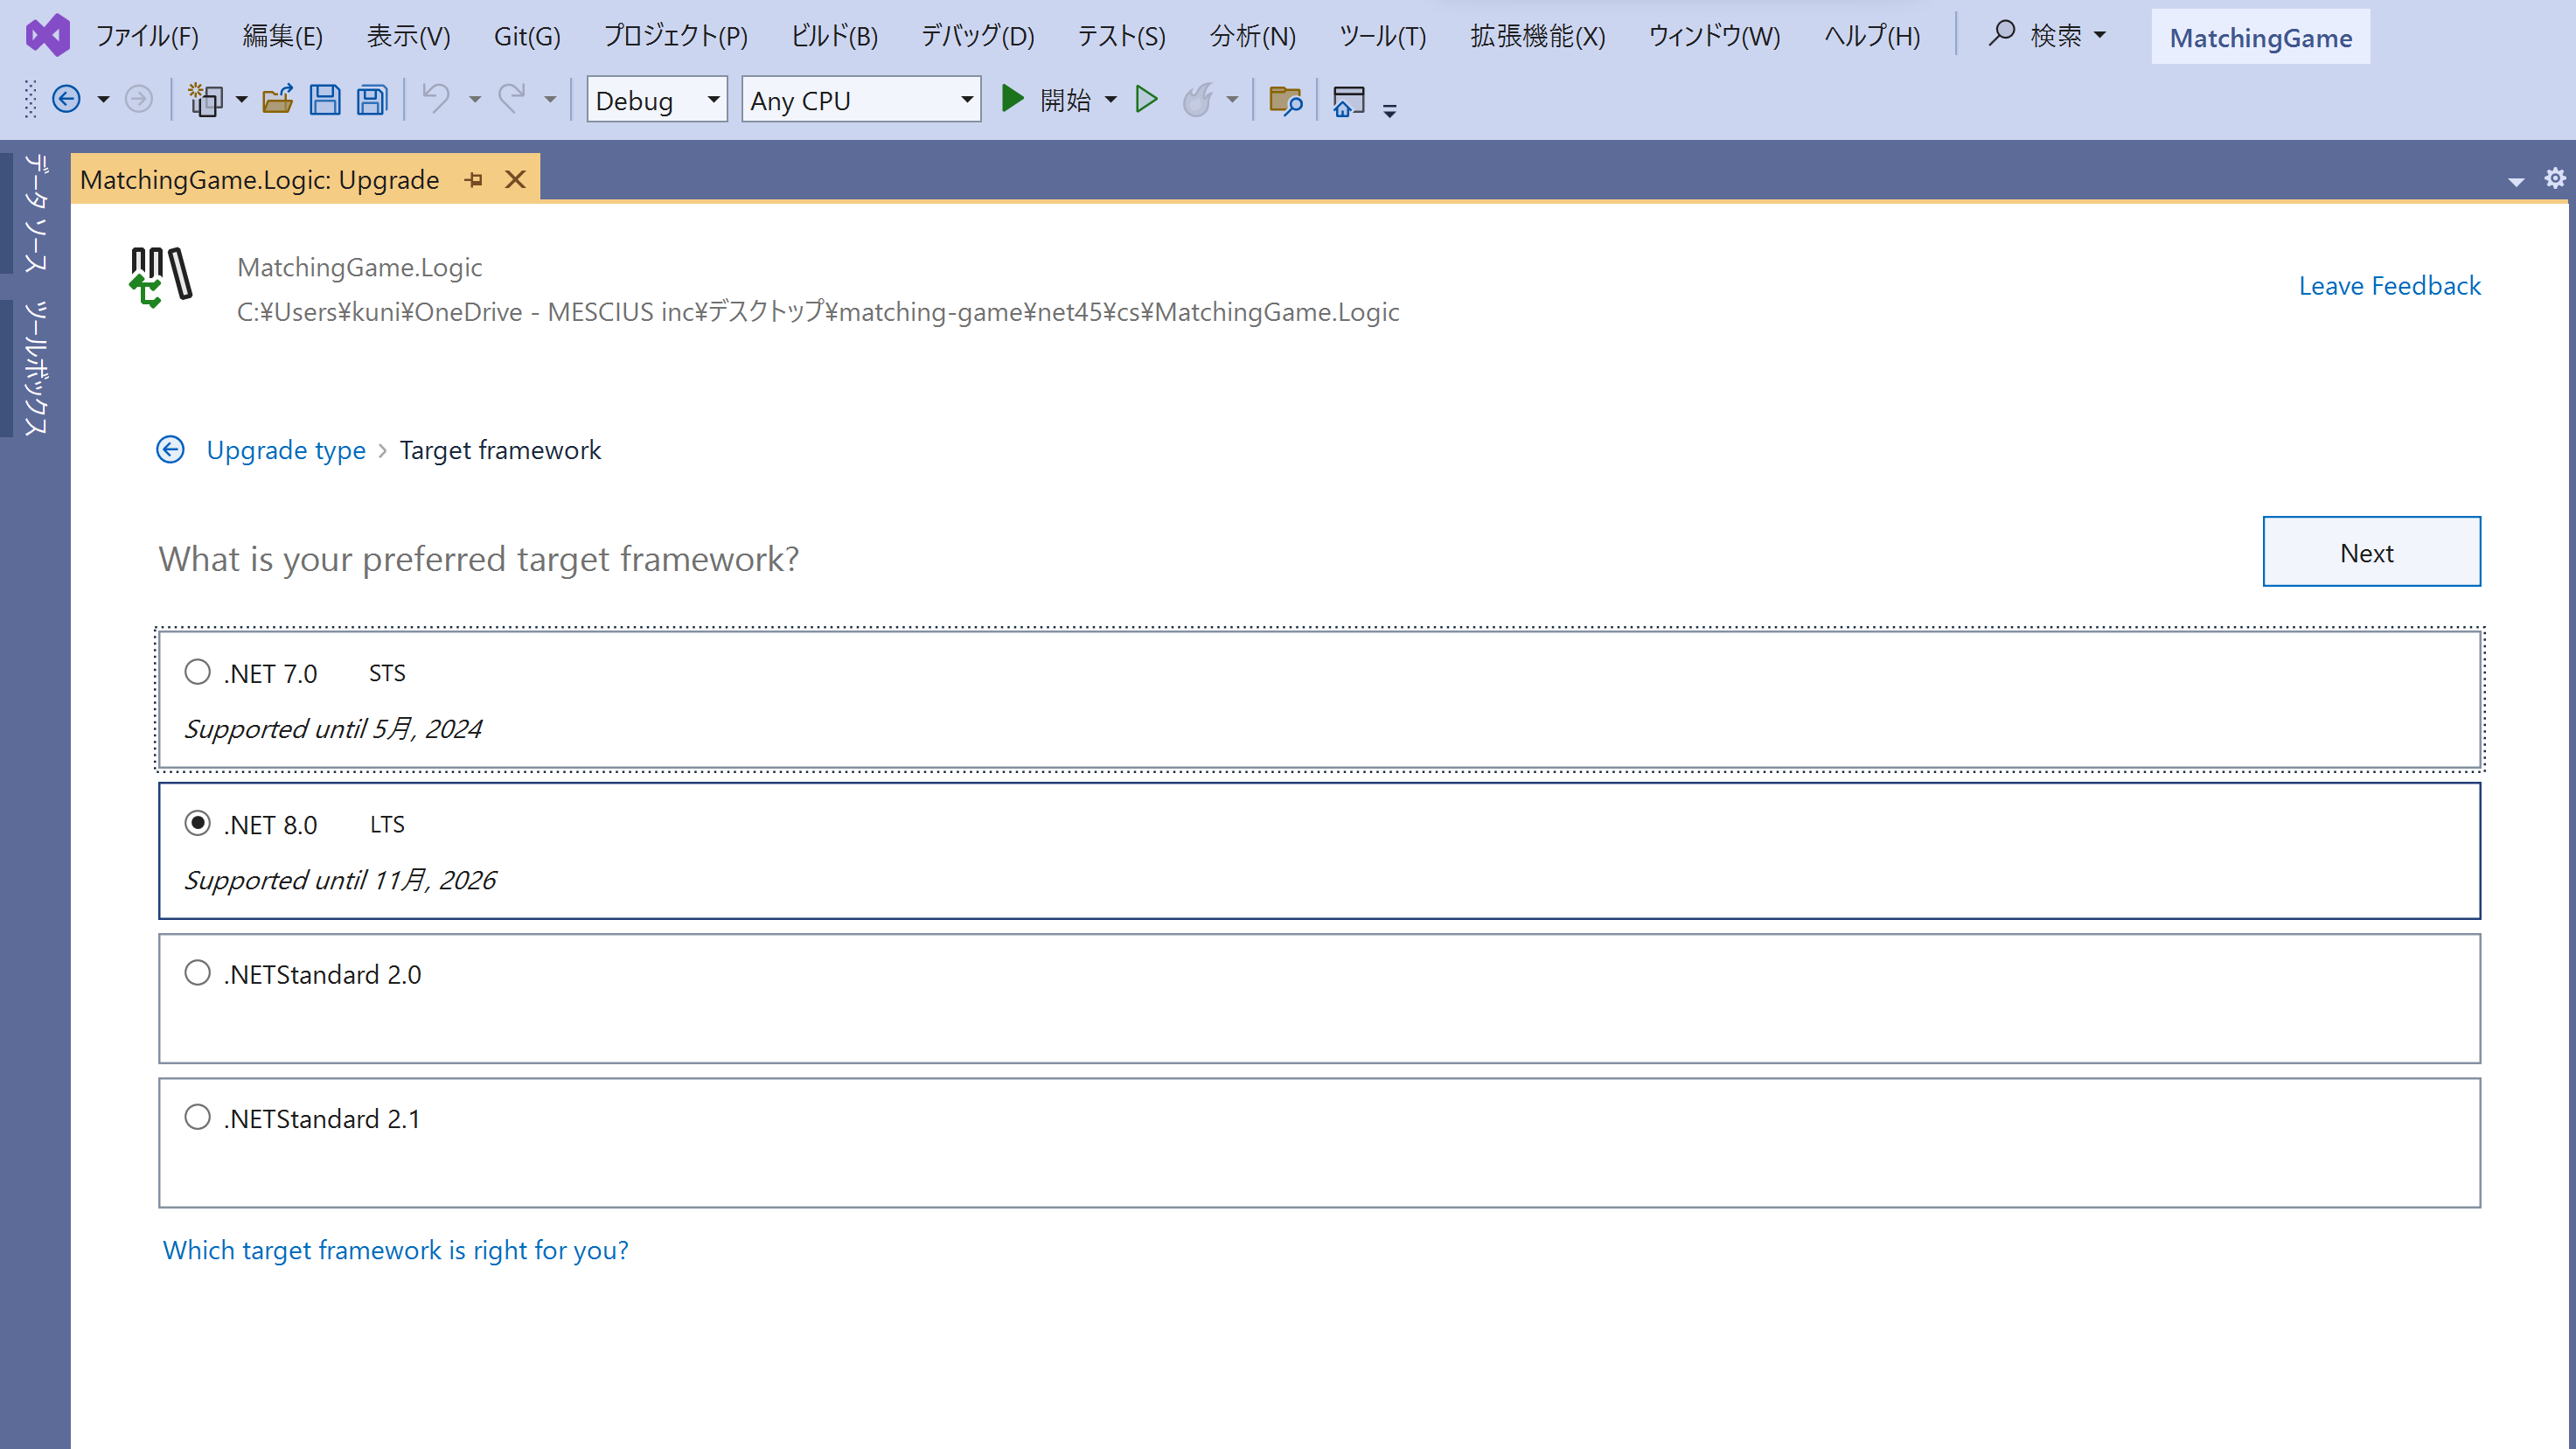The width and height of the screenshot is (2576, 1449).
Task: Open the ファイル(F) menu
Action: click(147, 36)
